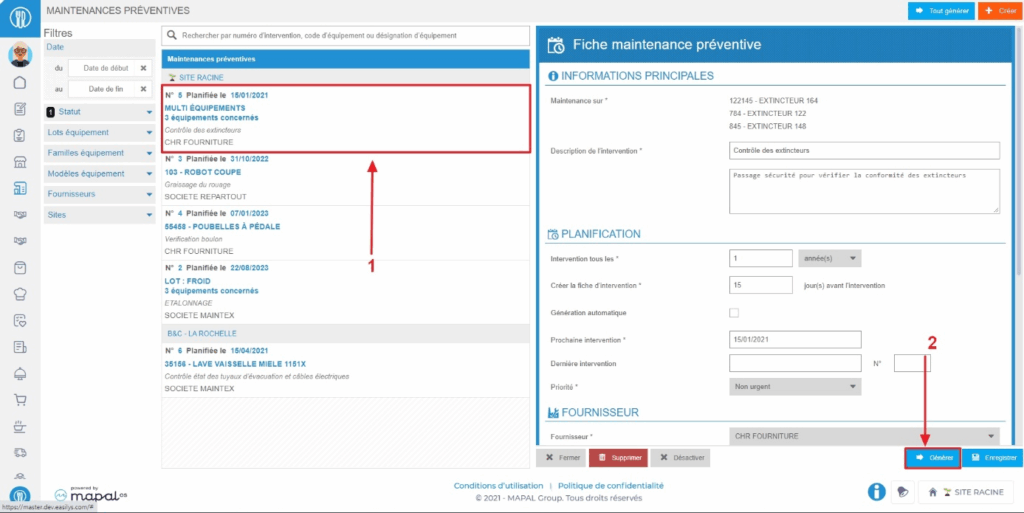1024x513 pixels.
Task: Open the Fournisseur 'CHR FOURNITURE' dropdown
Action: click(865, 436)
